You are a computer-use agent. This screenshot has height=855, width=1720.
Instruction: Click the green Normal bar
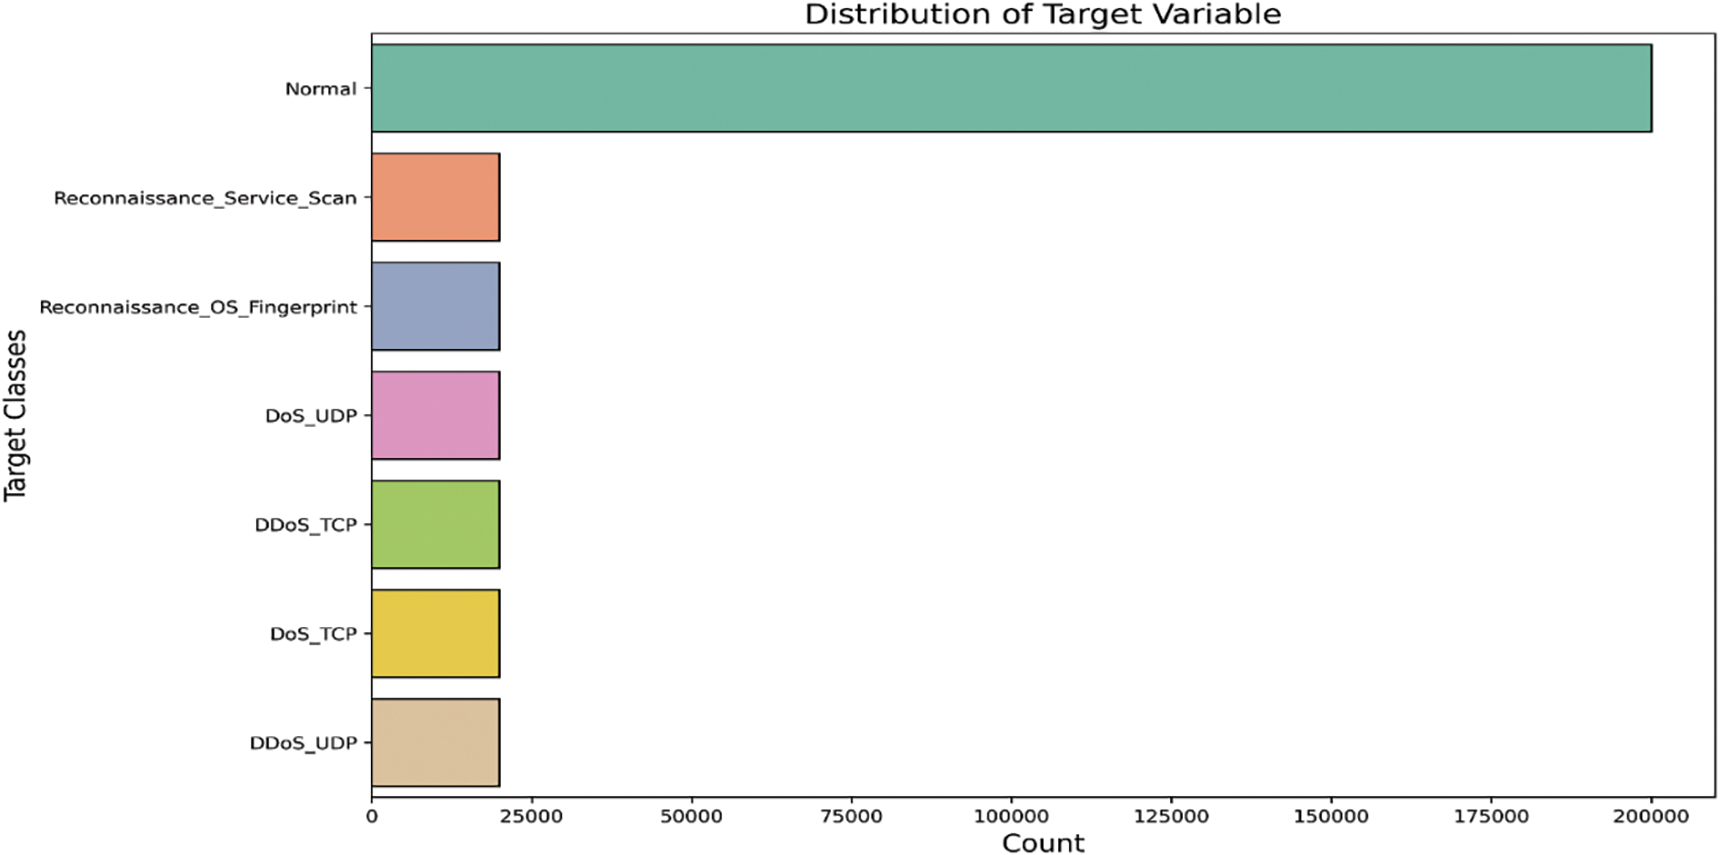(x=1010, y=88)
